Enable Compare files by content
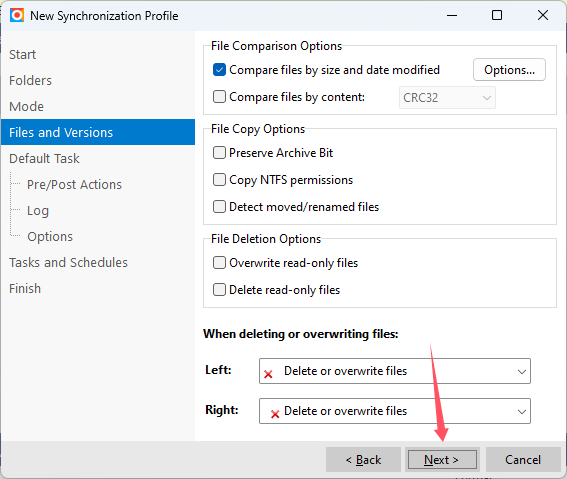The image size is (567, 479). tap(219, 97)
